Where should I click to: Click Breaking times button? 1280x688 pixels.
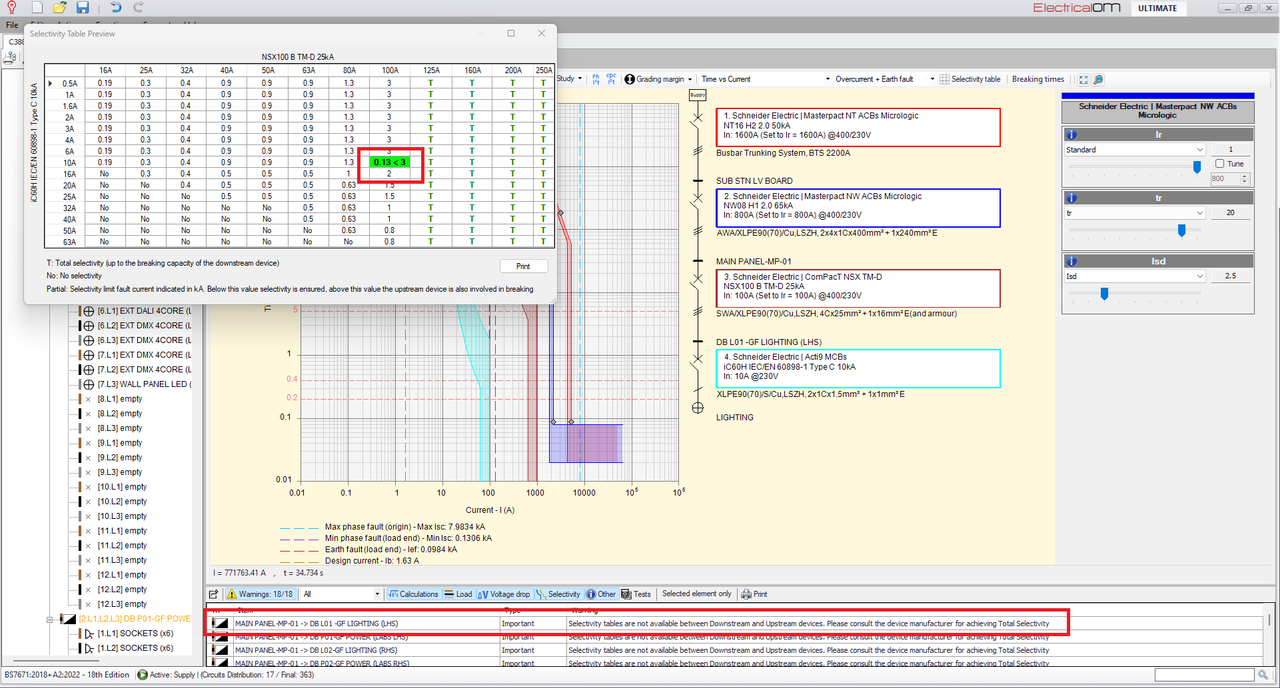click(x=1038, y=79)
